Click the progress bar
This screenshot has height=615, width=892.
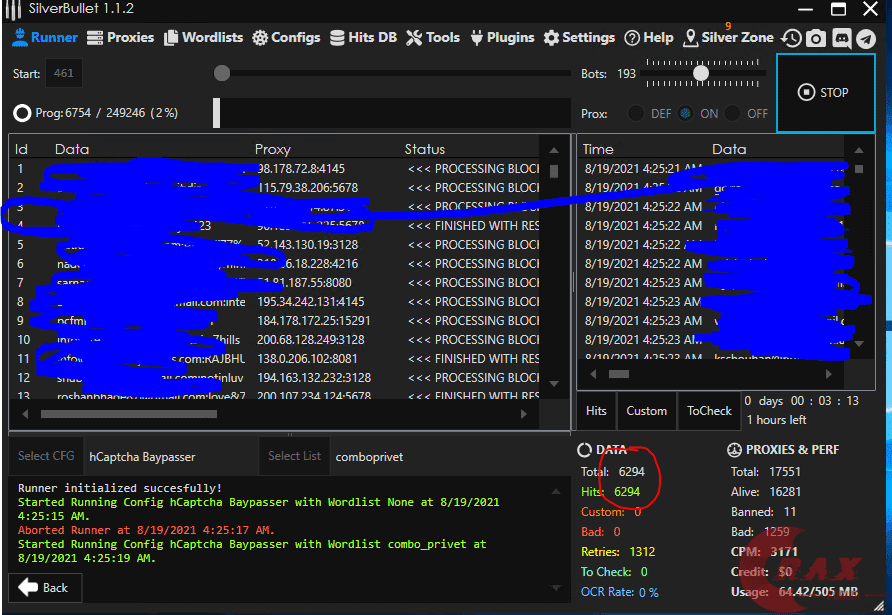[x=392, y=113]
